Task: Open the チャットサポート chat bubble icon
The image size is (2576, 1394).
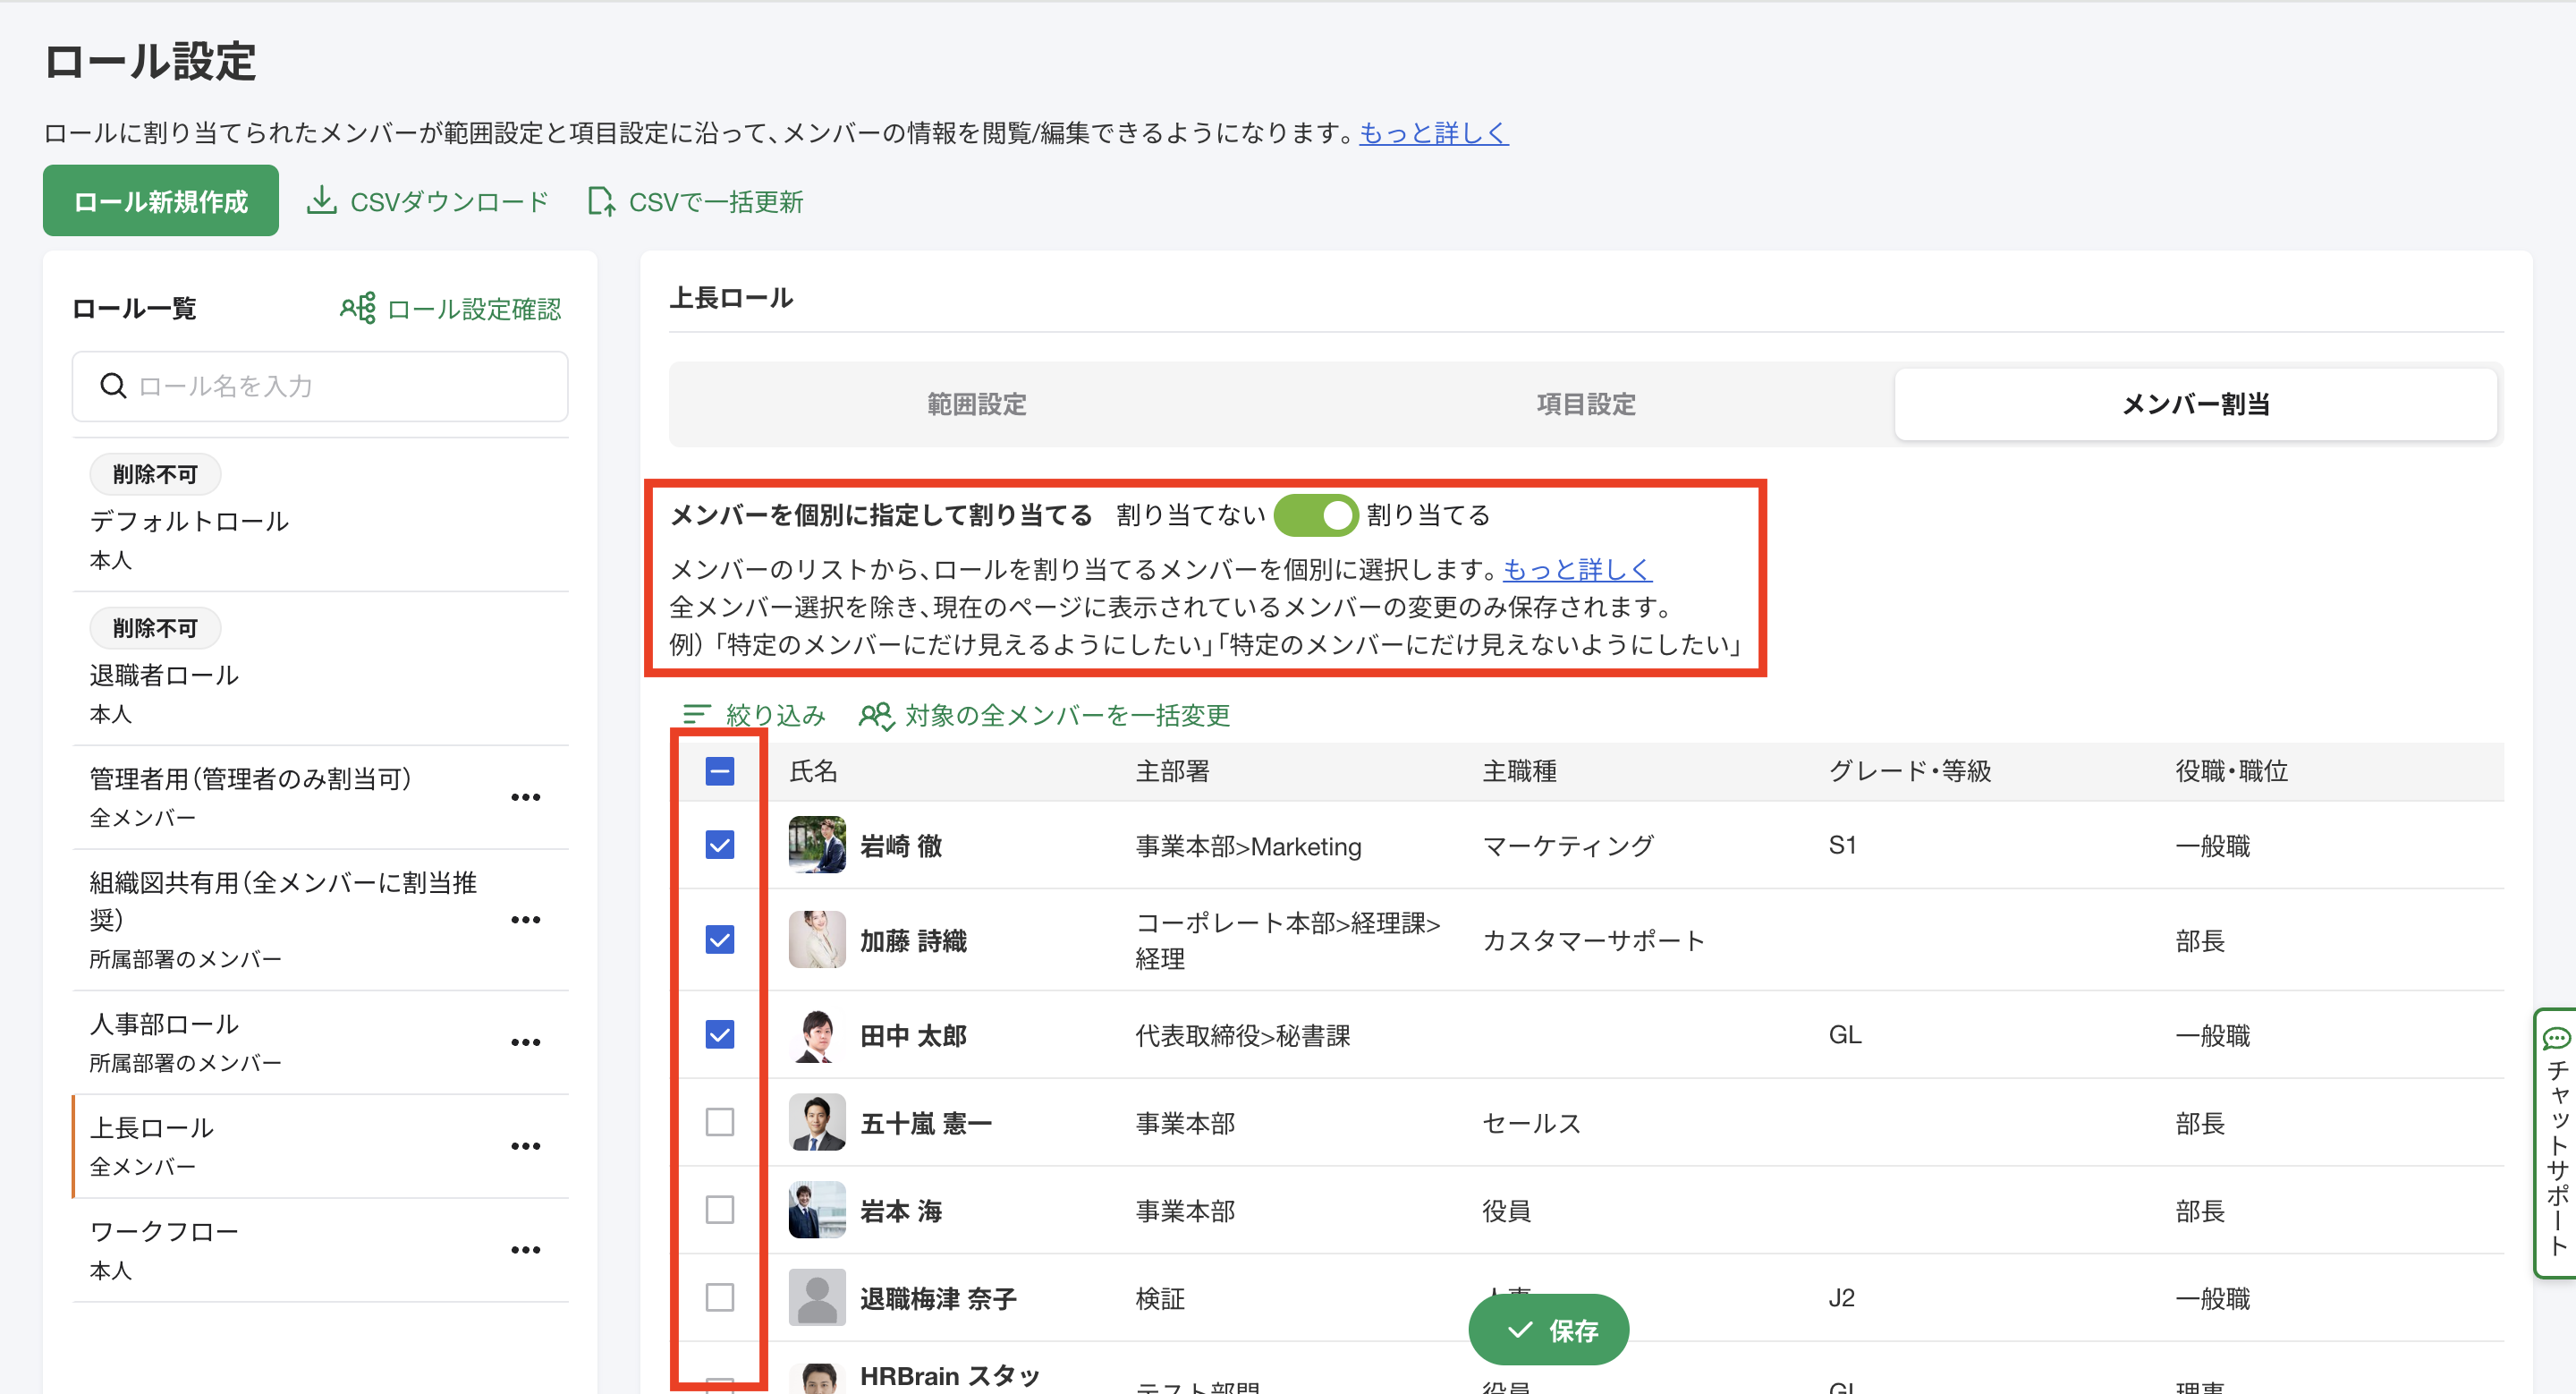Action: (x=2556, y=1038)
